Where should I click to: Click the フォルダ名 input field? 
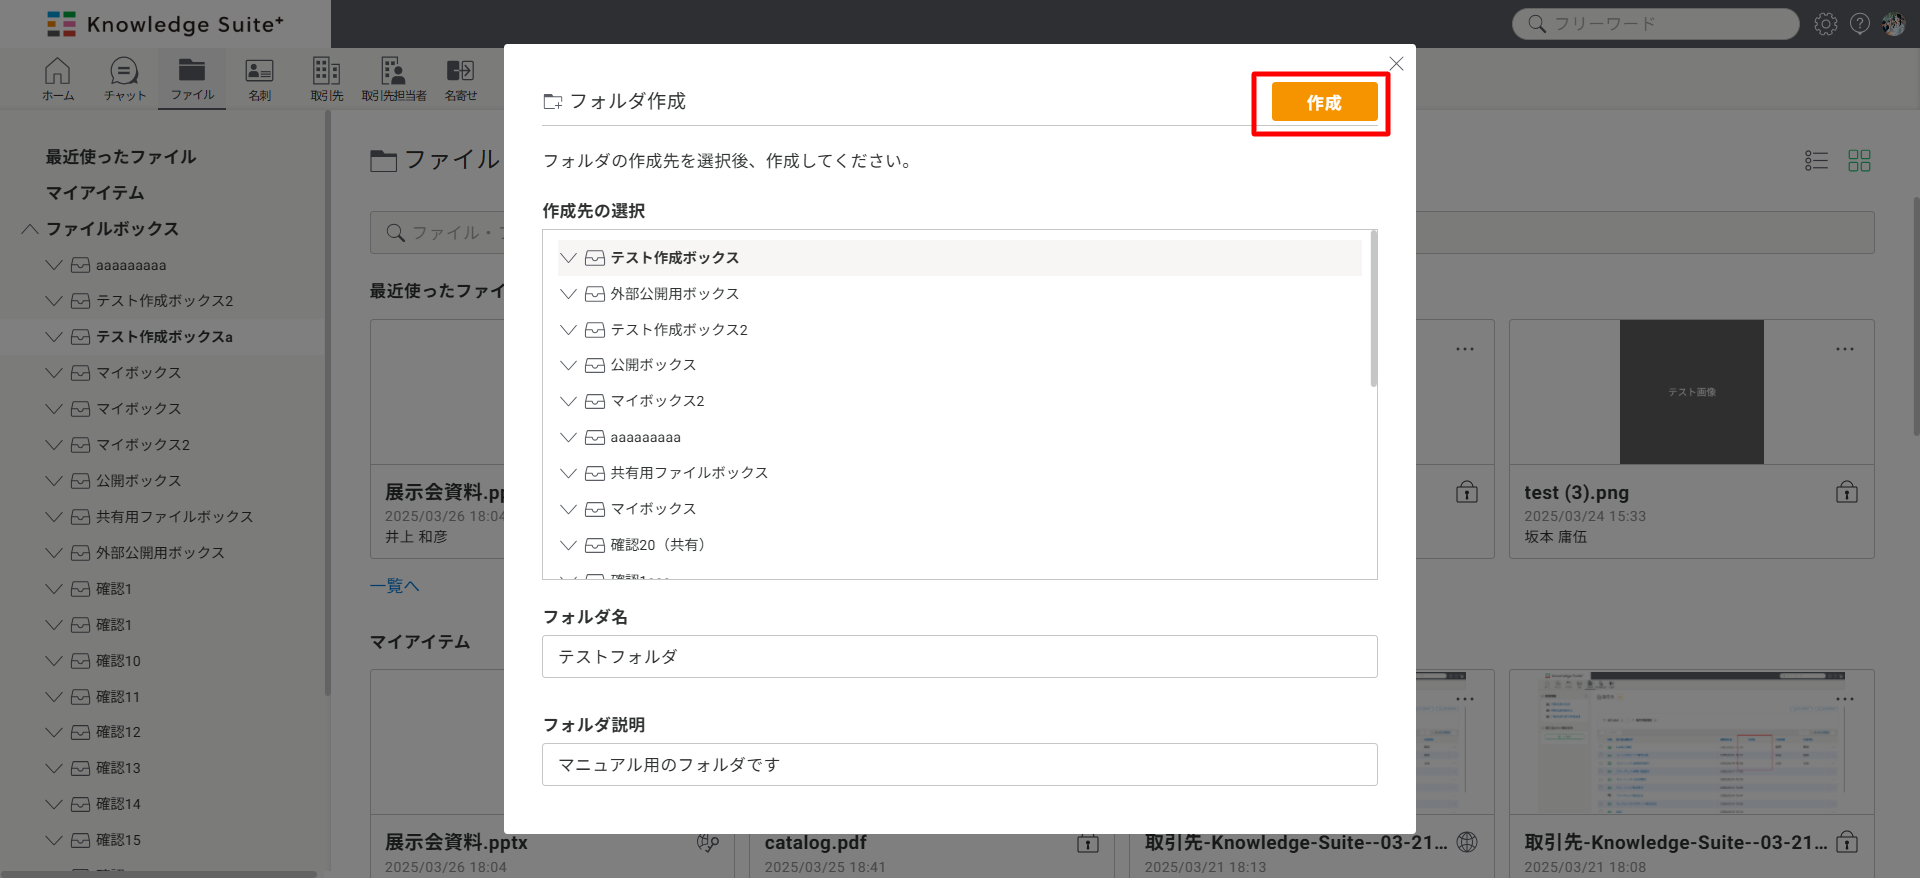959,657
